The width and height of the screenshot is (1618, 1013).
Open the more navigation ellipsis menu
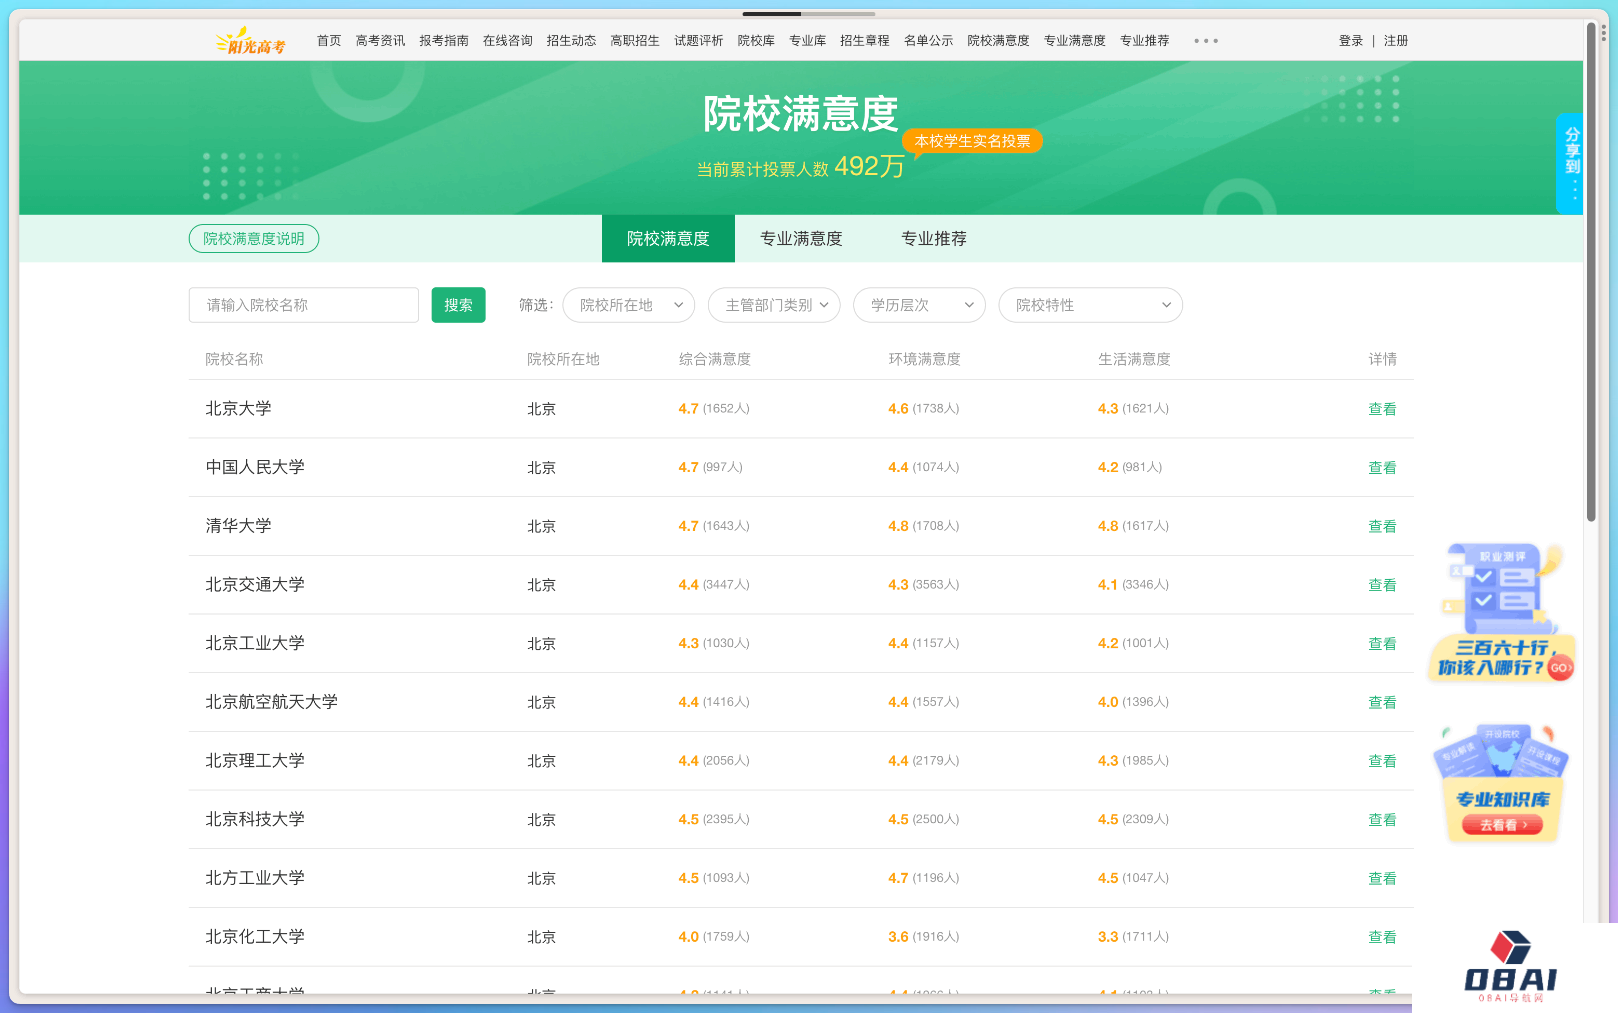coord(1206,41)
